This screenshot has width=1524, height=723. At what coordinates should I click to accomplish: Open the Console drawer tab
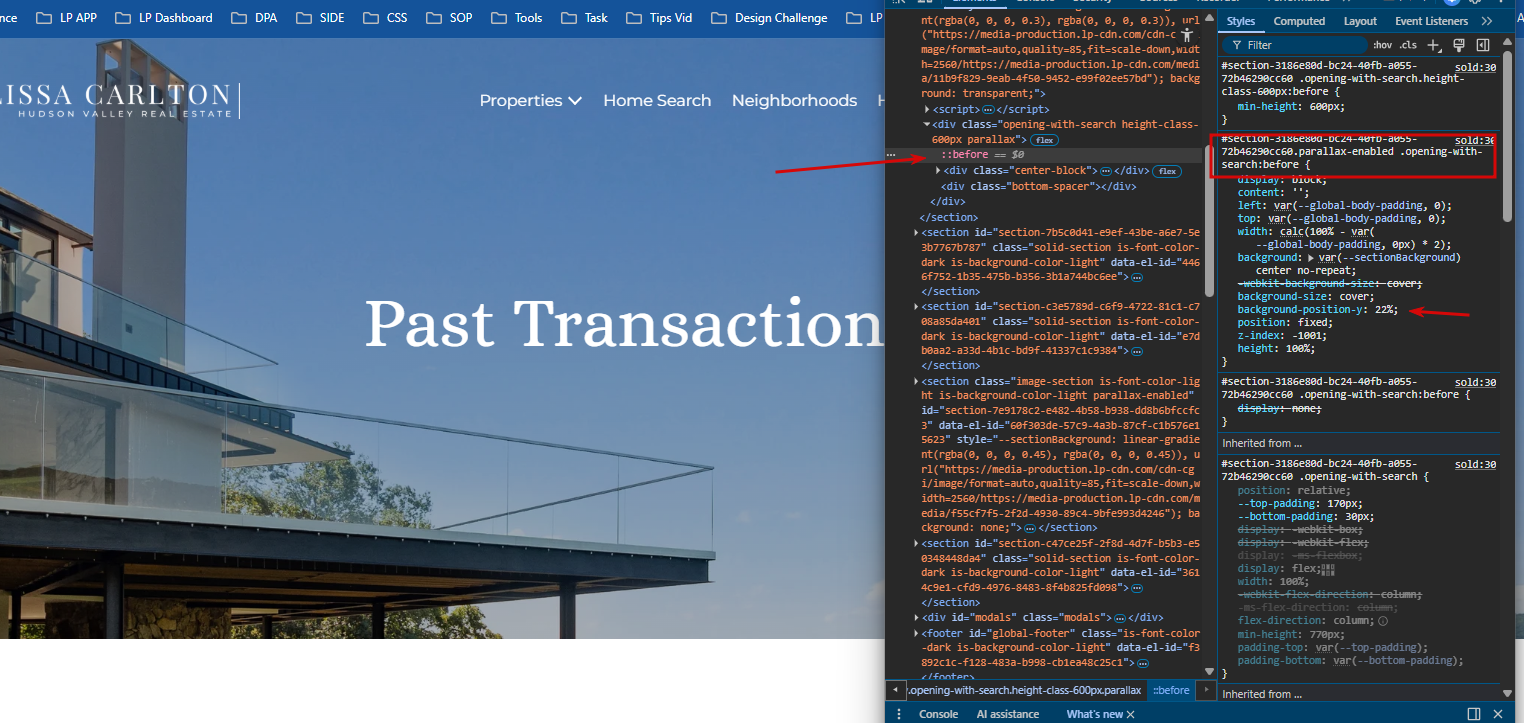(x=938, y=714)
